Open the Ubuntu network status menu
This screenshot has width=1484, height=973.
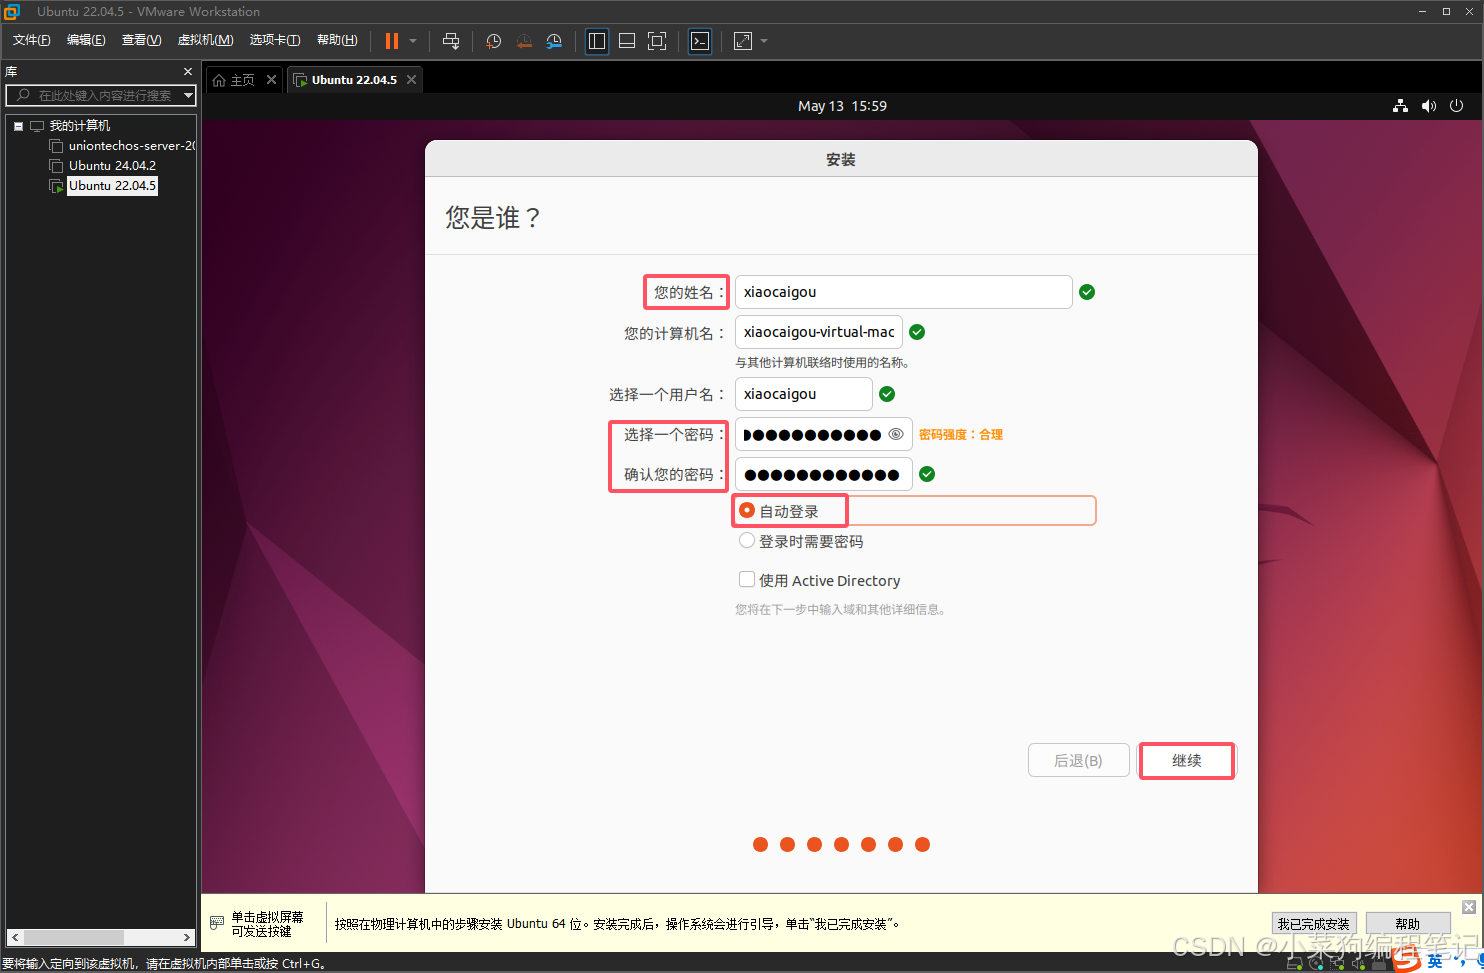tap(1399, 106)
